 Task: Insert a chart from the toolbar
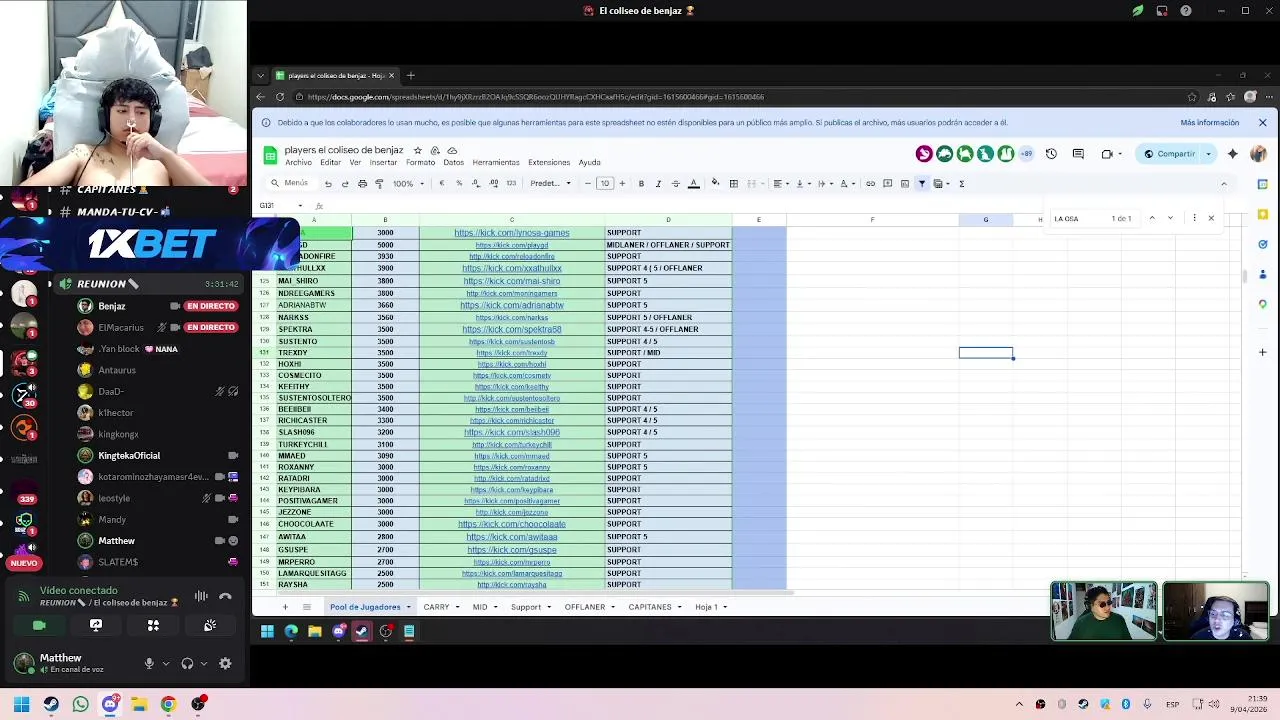pyautogui.click(x=904, y=184)
